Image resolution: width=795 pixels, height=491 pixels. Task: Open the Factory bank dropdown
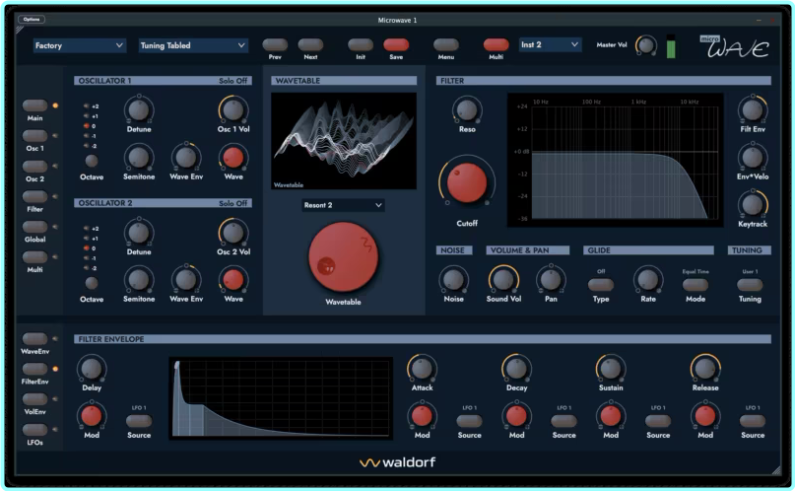coord(79,45)
